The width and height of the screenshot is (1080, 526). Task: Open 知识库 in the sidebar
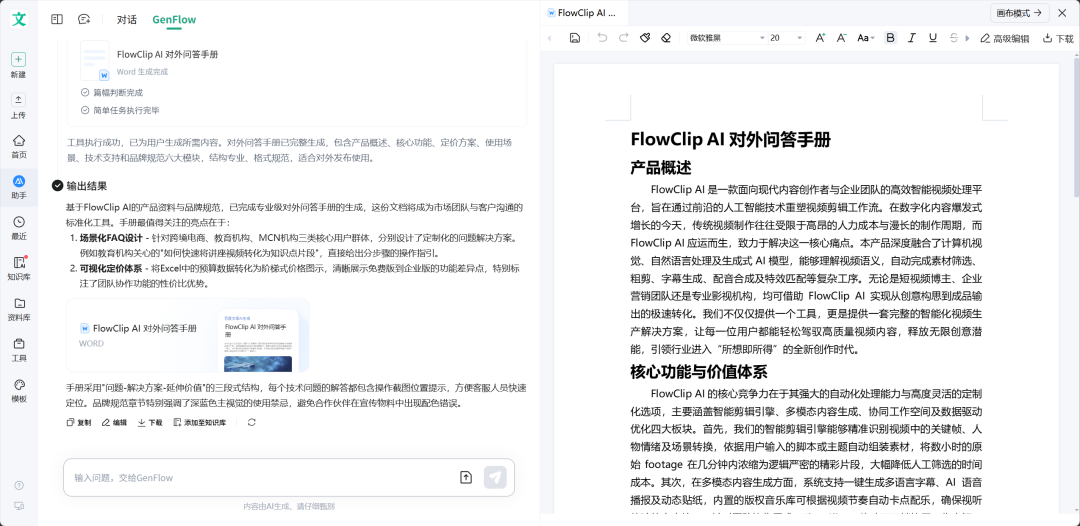(x=19, y=269)
